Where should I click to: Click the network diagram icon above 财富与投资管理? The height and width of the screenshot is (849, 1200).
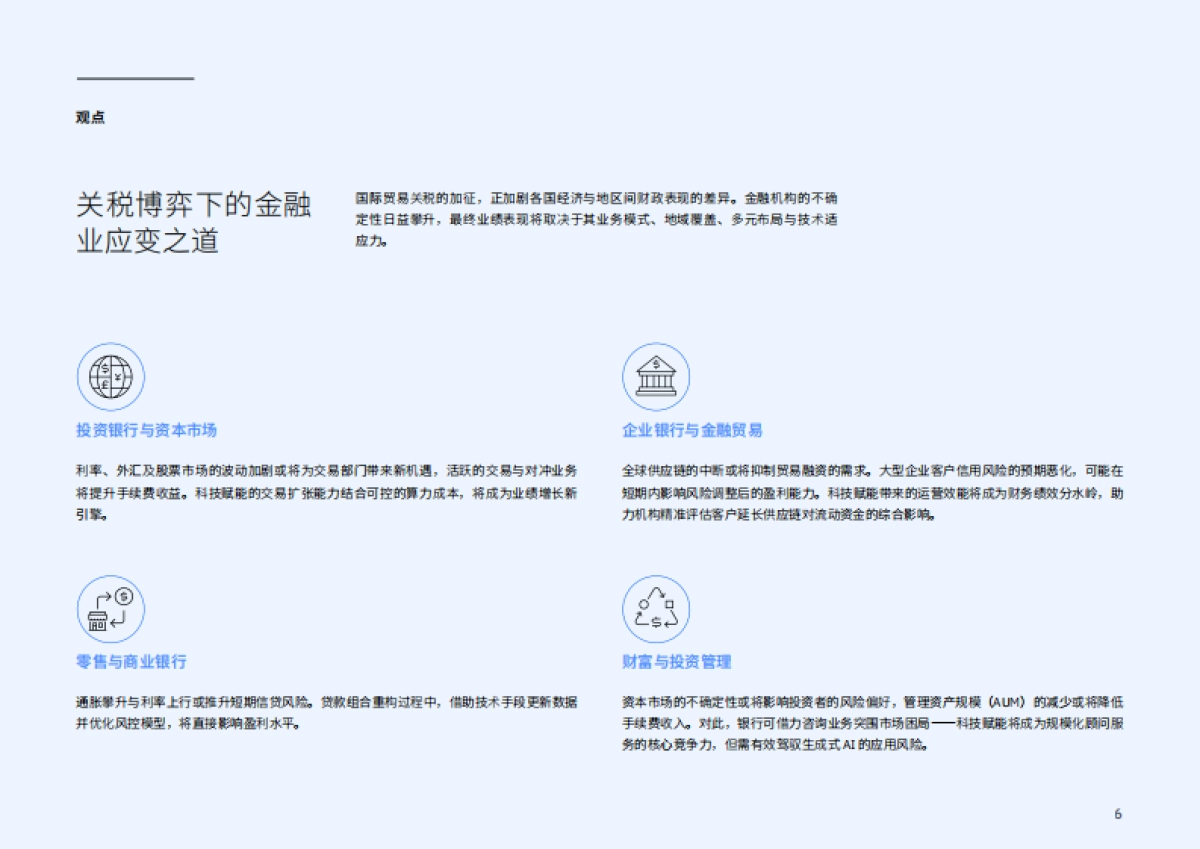(655, 608)
